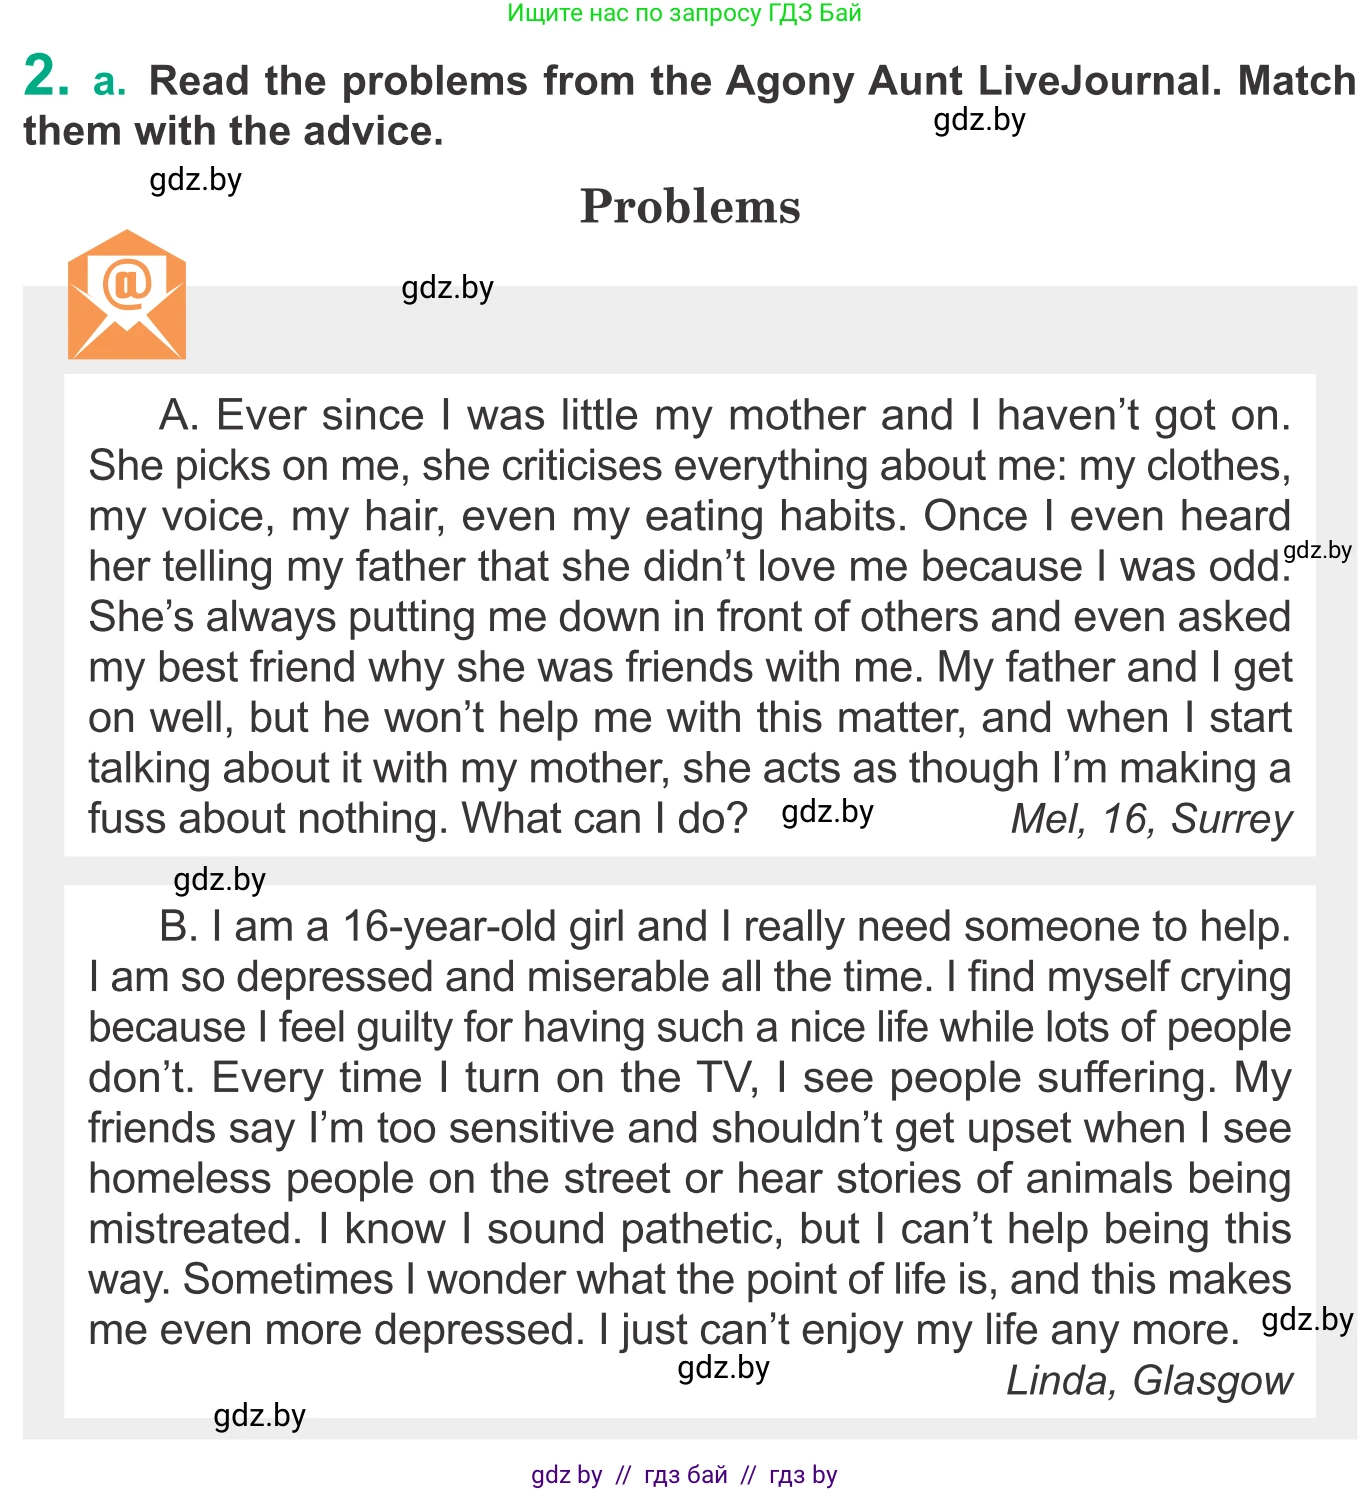Click the gdz.by watermark centered beneath "enjoy my life"
Screen dimensions: 1371x1492
[x=723, y=1367]
